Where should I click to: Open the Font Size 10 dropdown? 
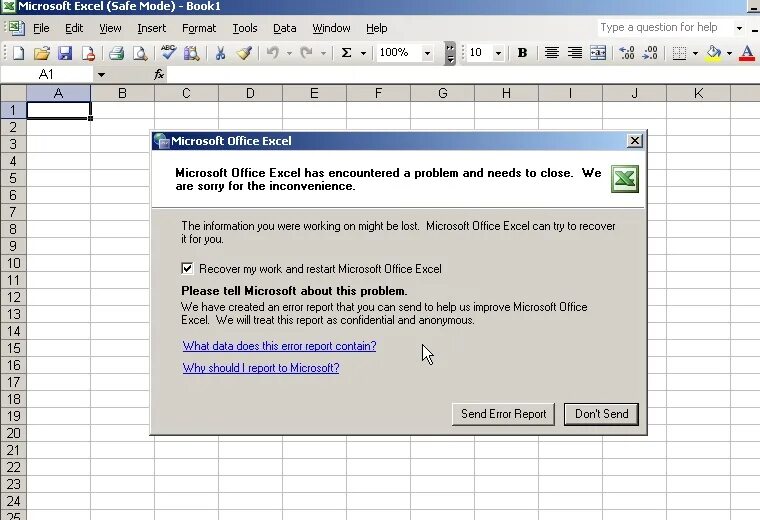(x=498, y=53)
